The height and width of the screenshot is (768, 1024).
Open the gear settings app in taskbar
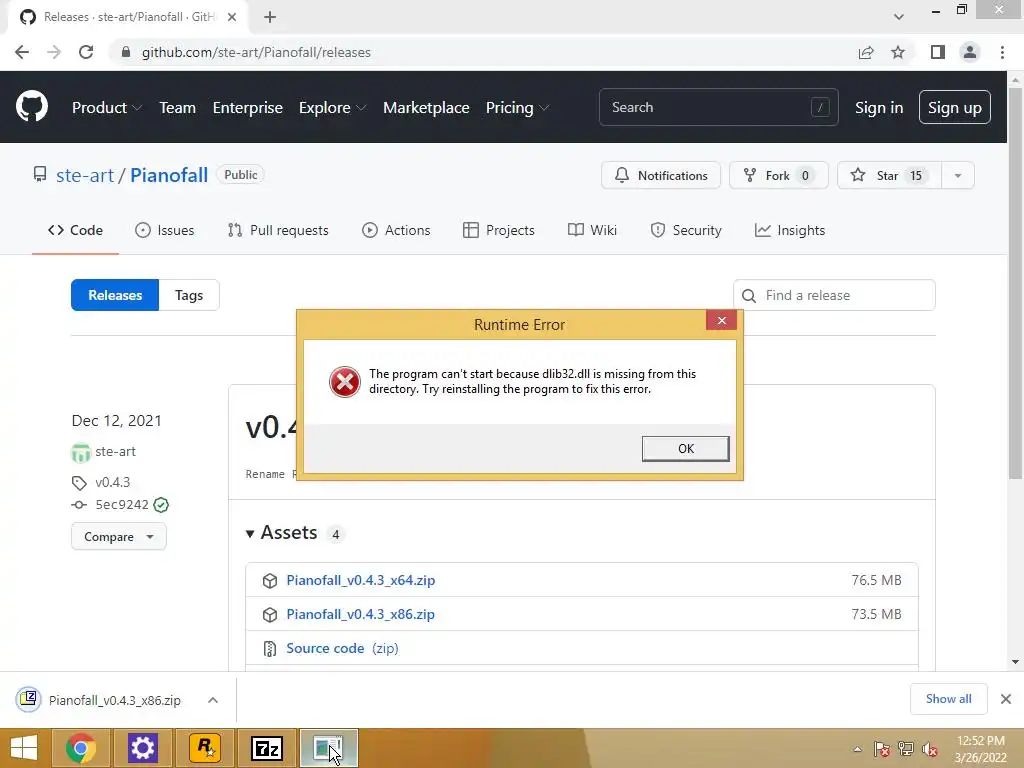pyautogui.click(x=142, y=748)
